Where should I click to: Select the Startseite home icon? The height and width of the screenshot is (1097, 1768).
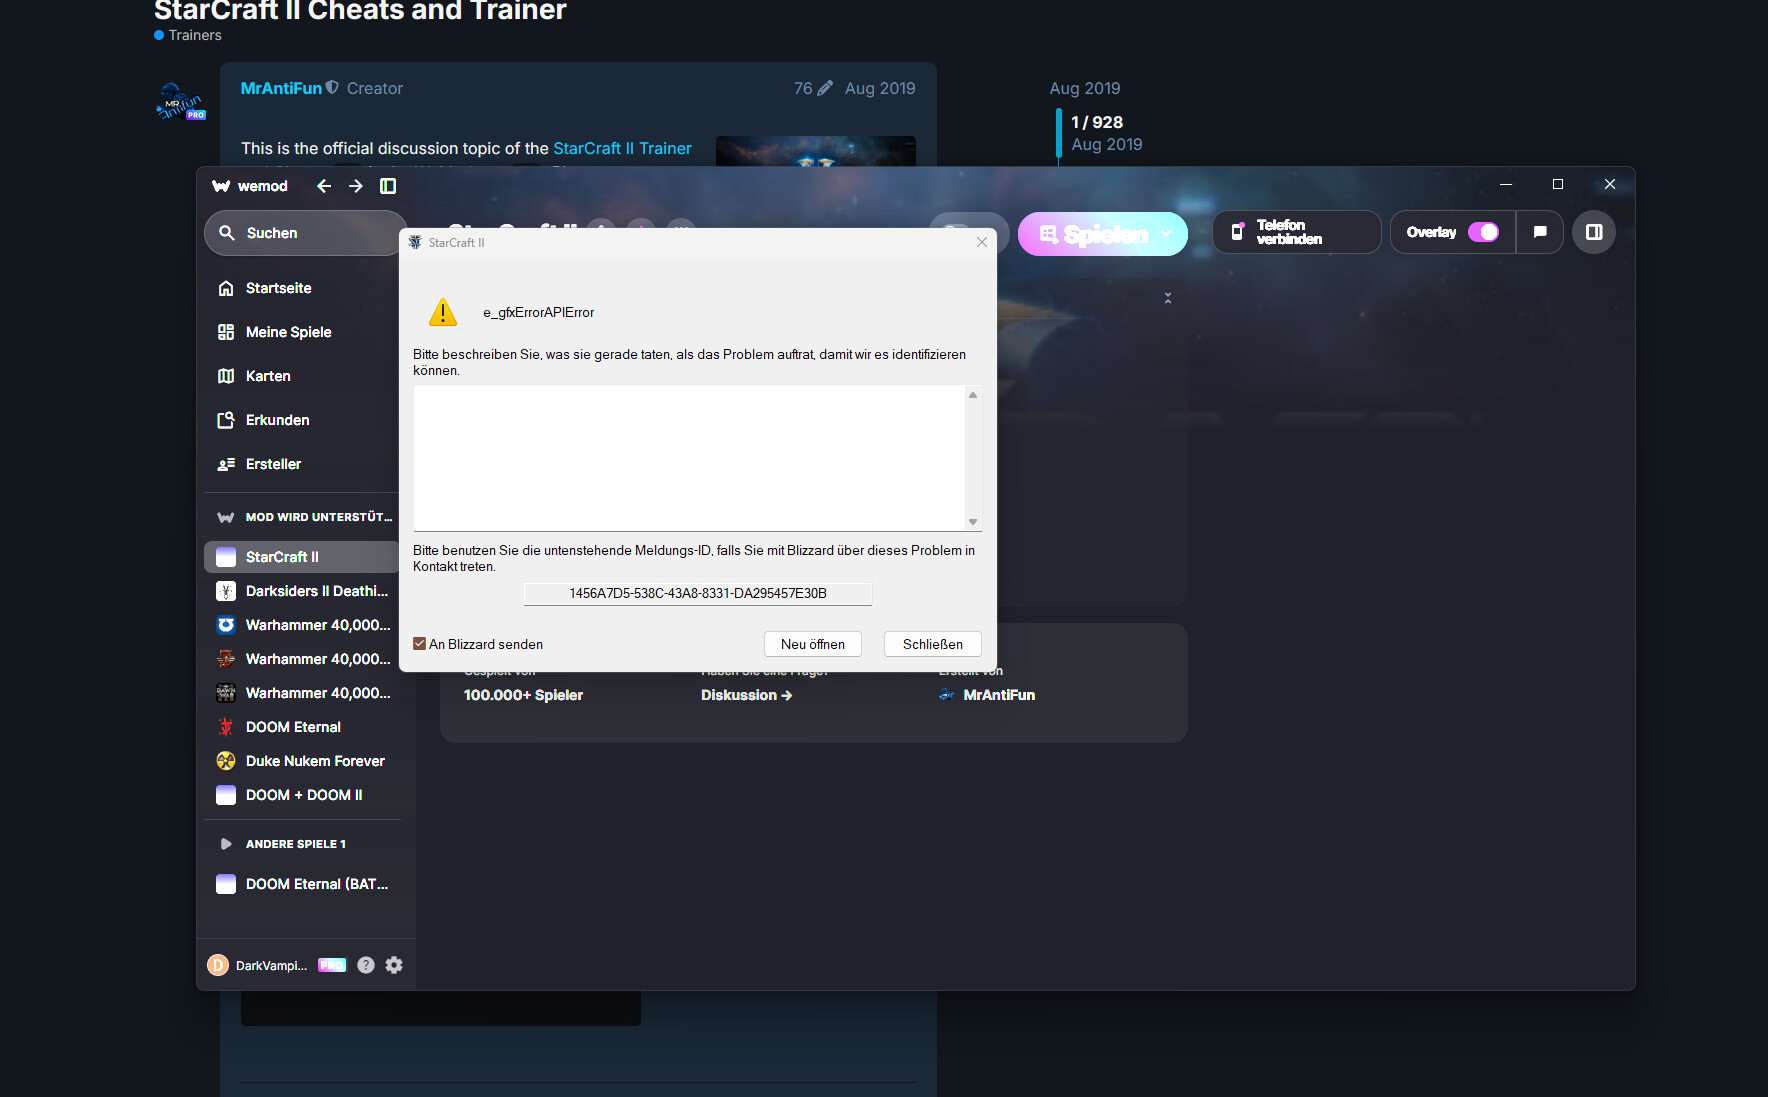point(227,288)
